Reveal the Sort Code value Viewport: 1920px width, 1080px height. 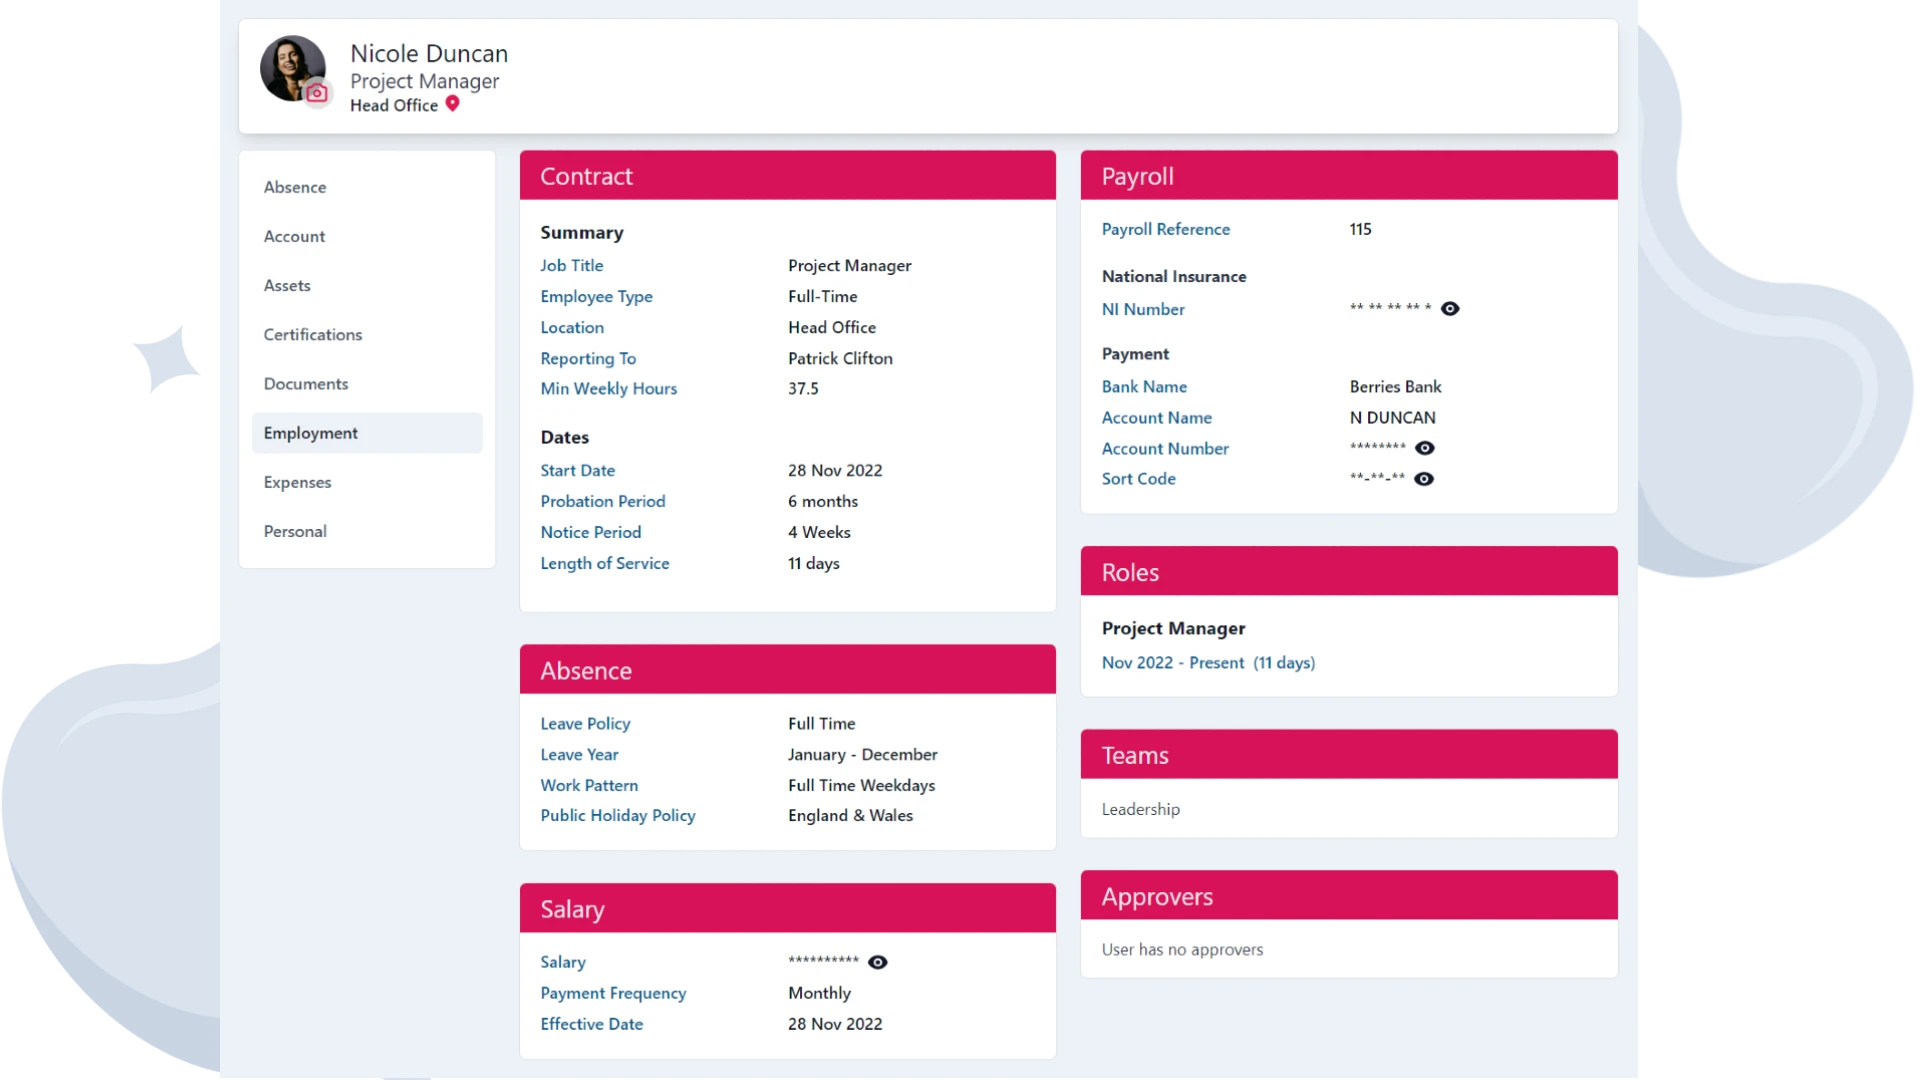(x=1424, y=478)
